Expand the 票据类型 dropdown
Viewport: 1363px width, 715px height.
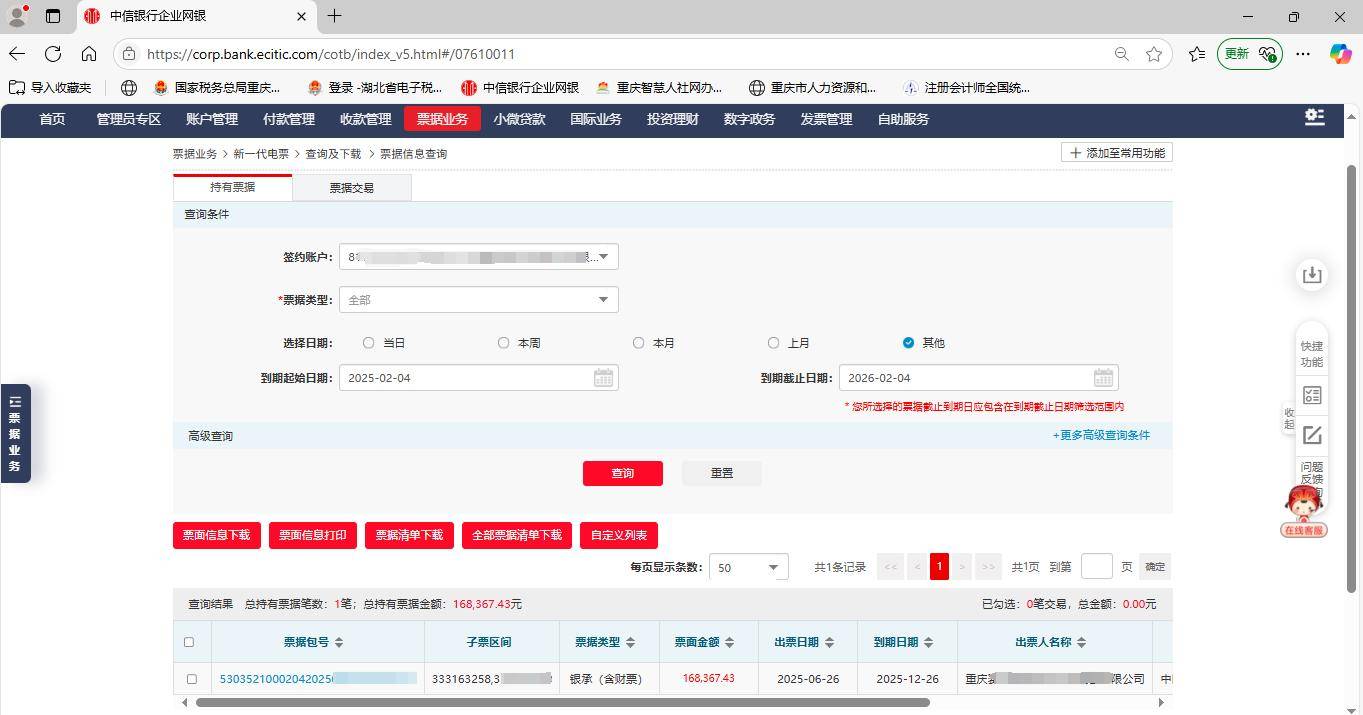tap(603, 300)
